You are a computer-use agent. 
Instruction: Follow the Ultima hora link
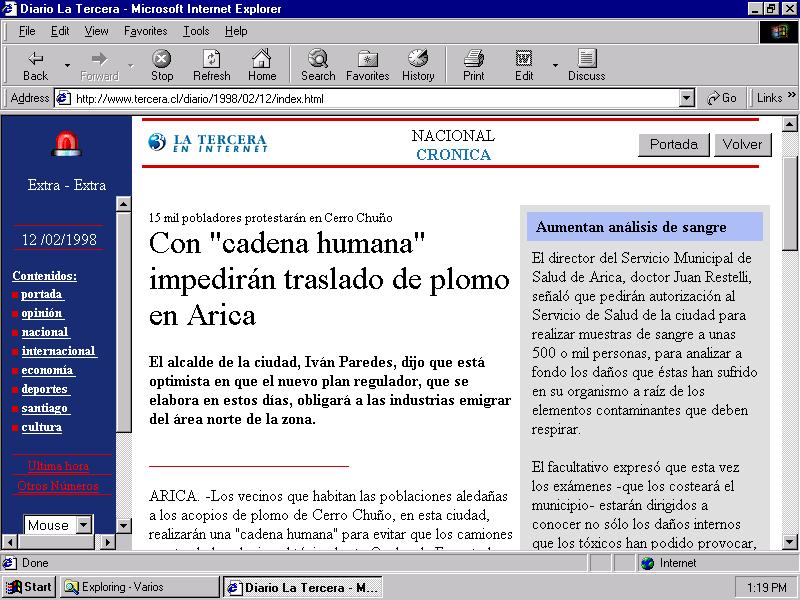tap(58, 466)
